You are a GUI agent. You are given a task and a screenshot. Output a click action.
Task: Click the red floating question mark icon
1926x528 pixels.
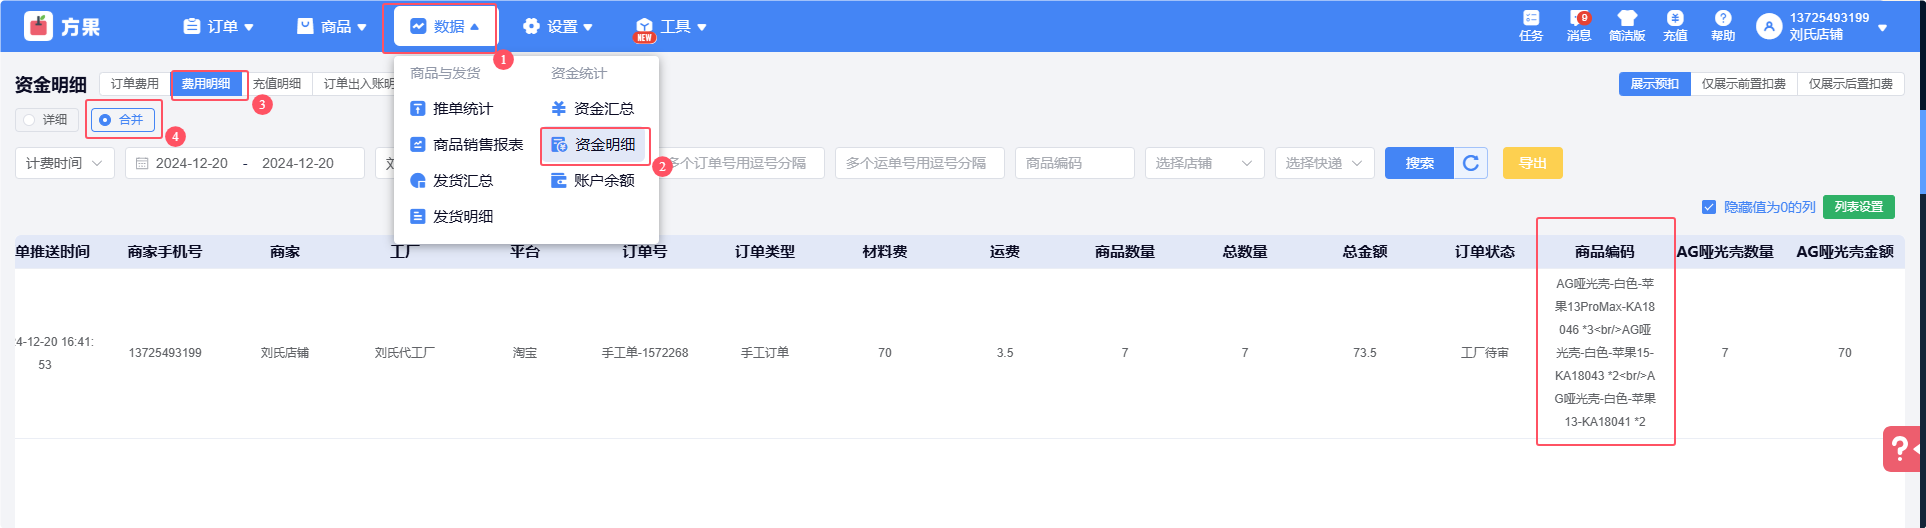point(1900,449)
